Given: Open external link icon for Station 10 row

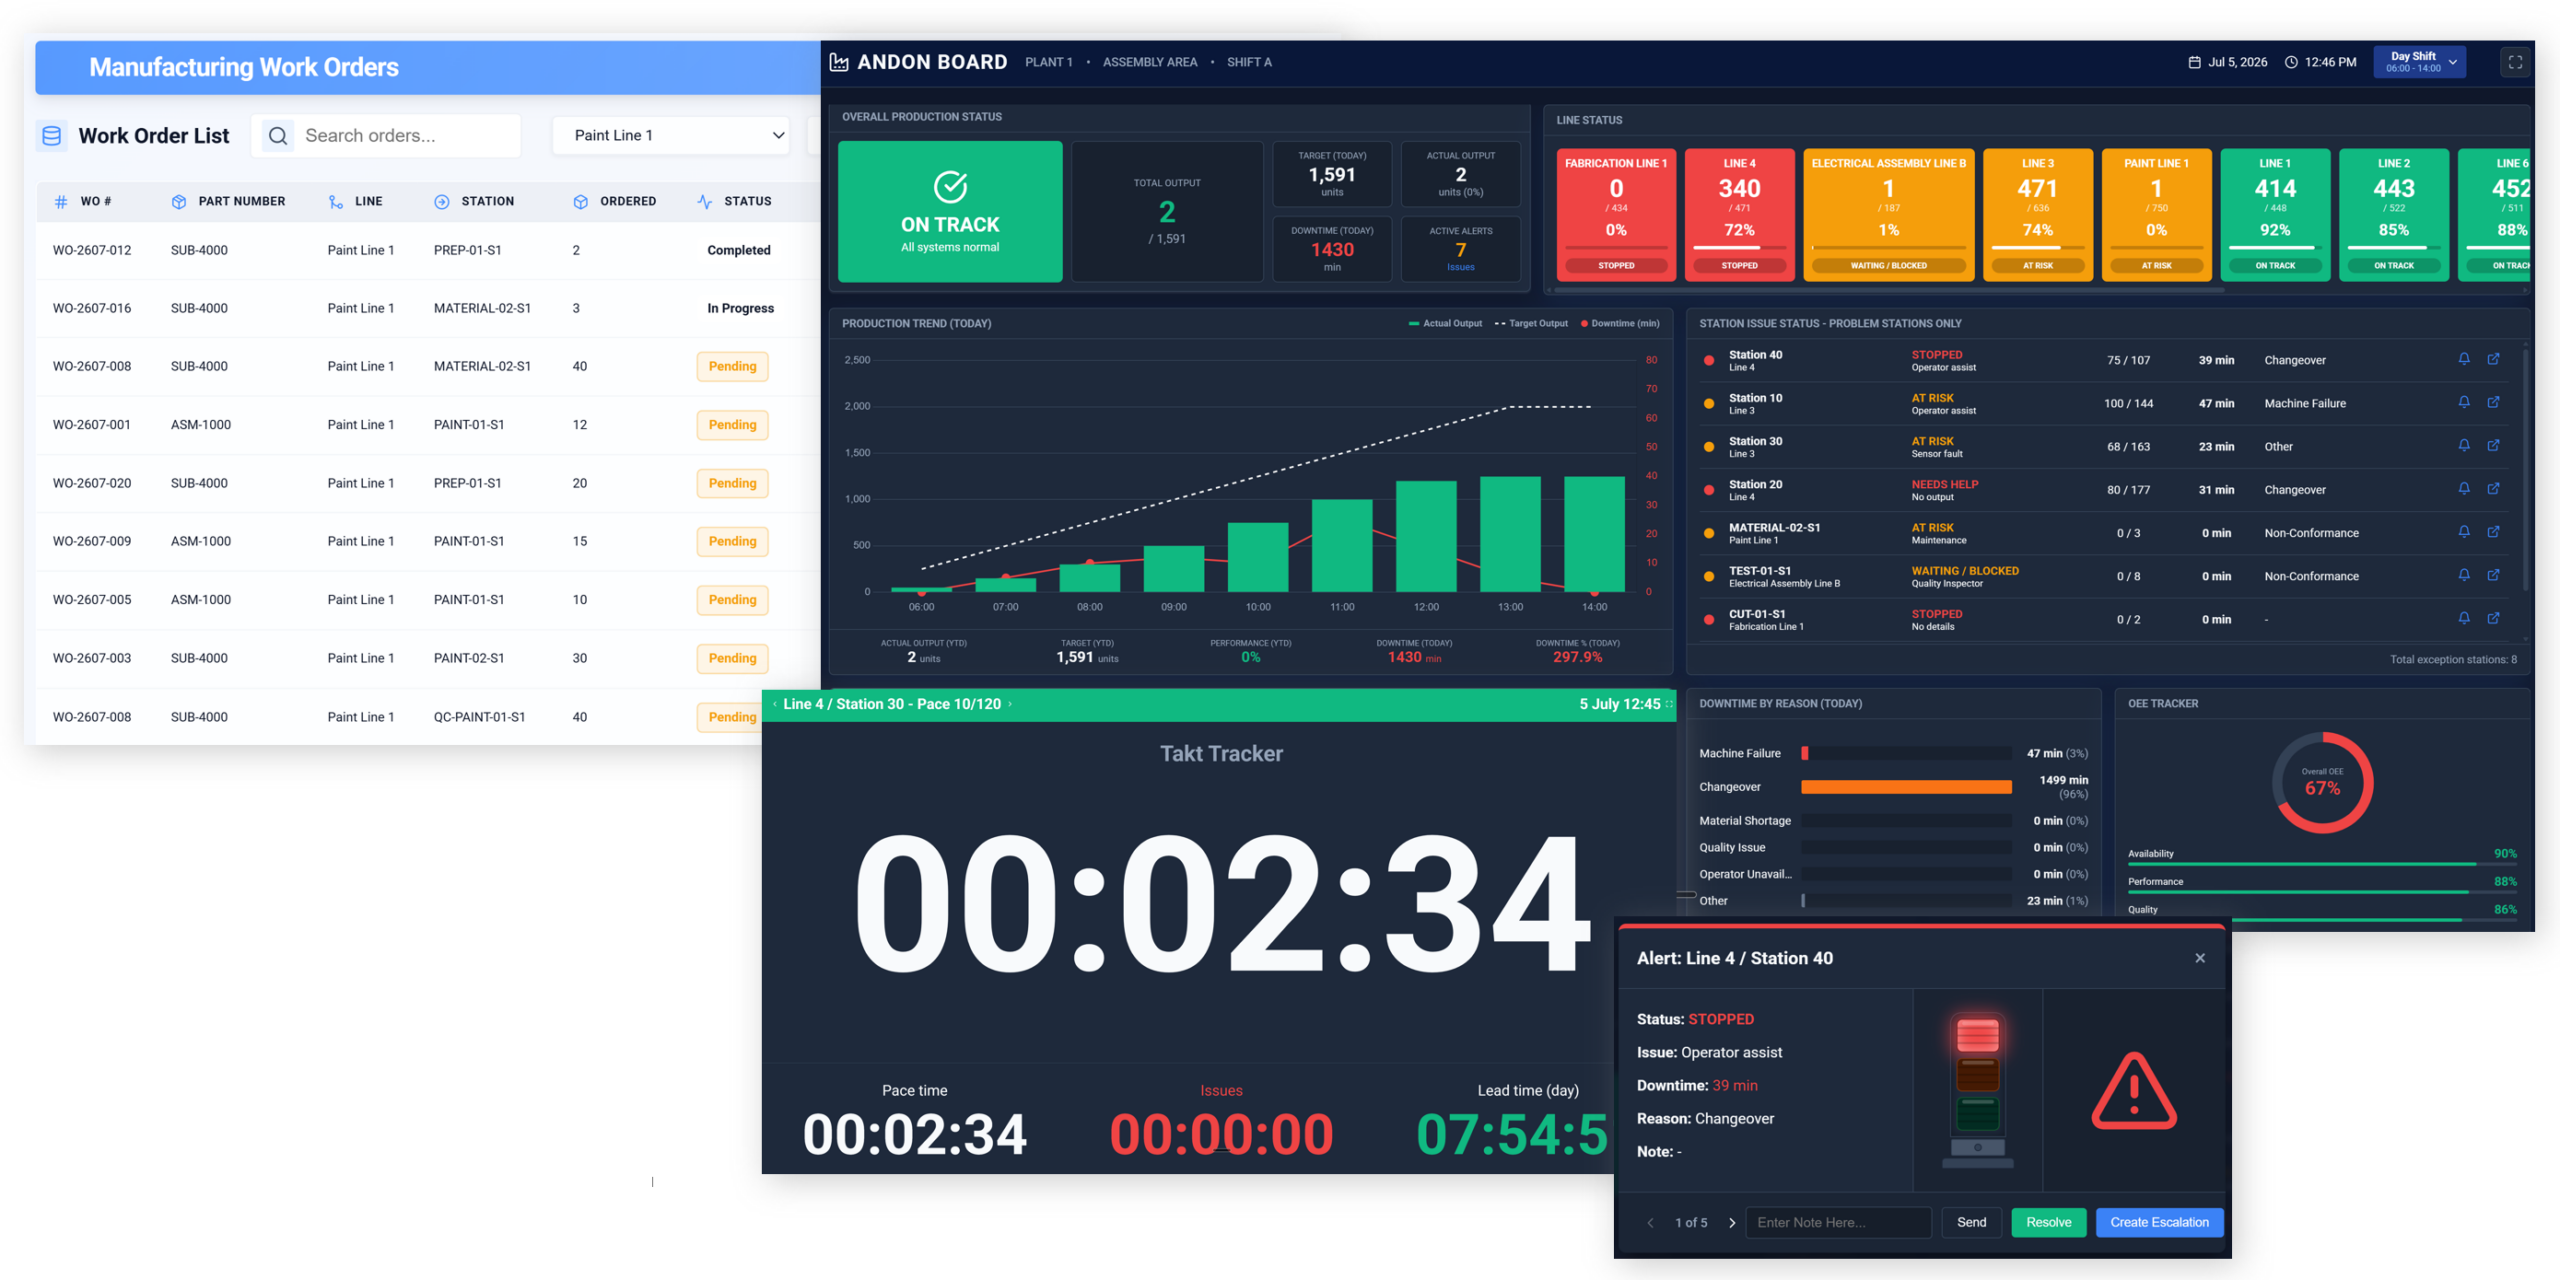Looking at the screenshot, I should [x=2494, y=401].
